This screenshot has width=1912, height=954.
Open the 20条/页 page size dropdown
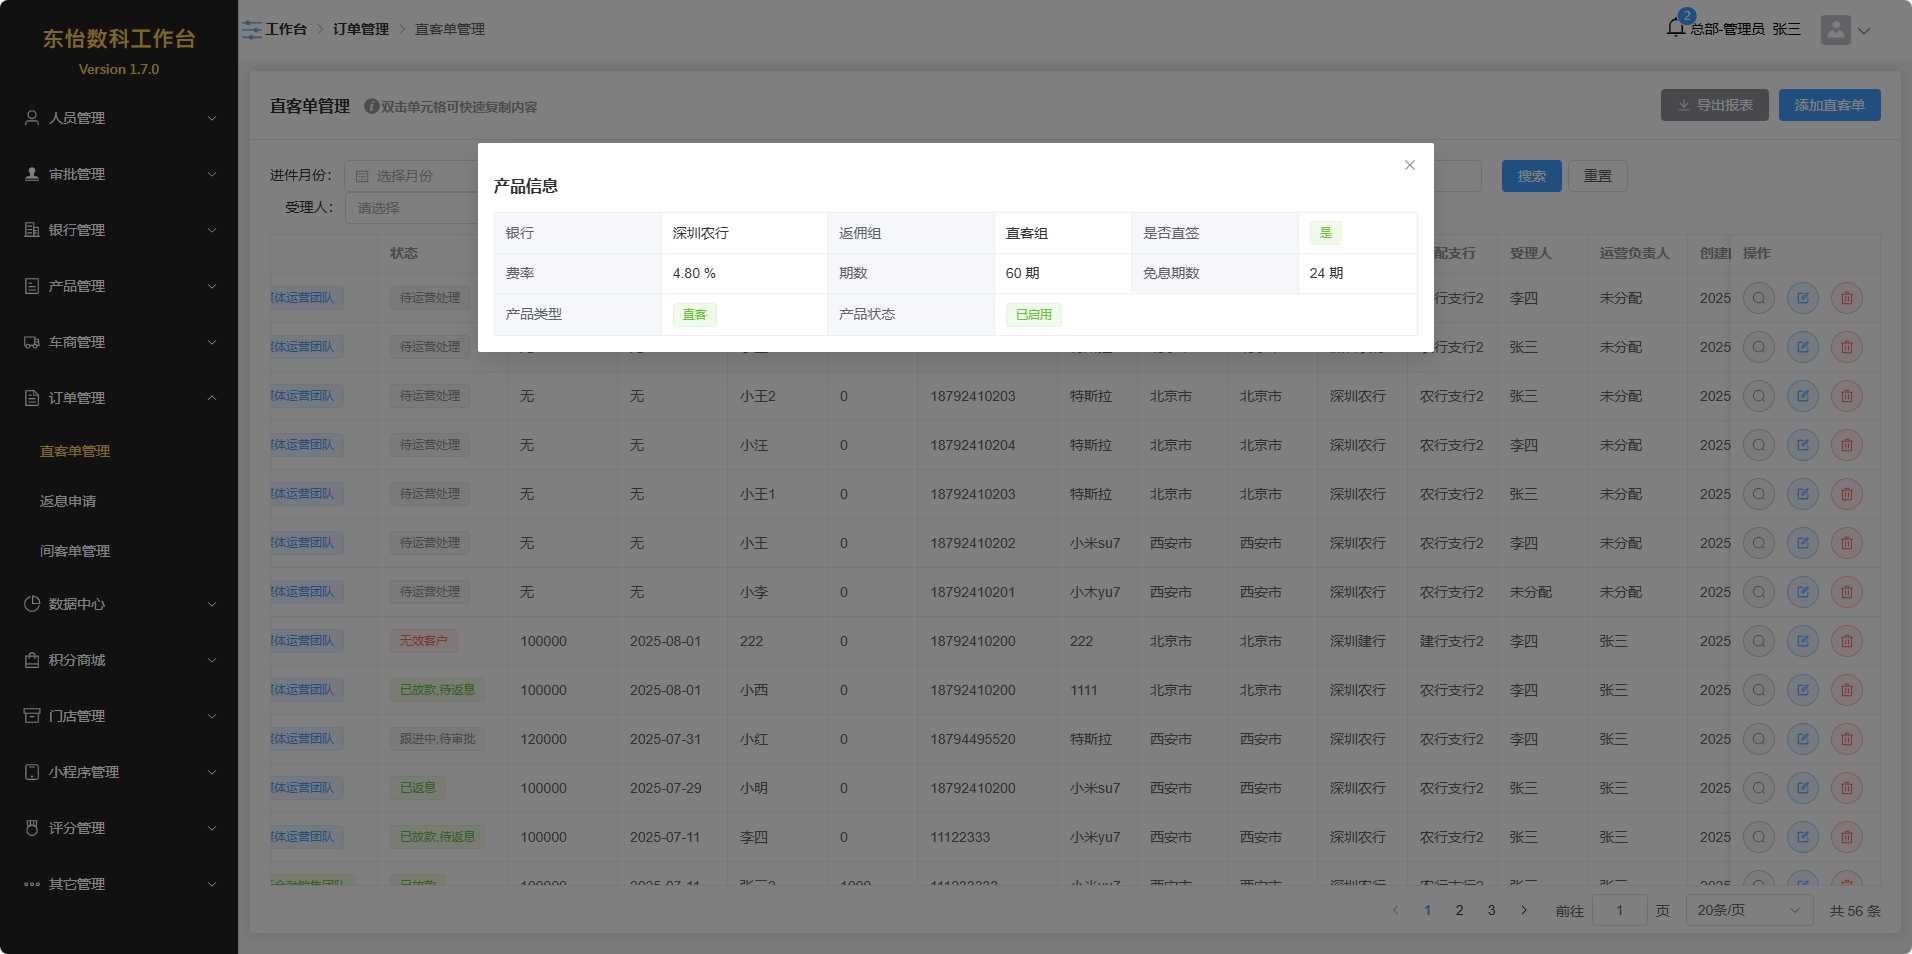[x=1748, y=910]
